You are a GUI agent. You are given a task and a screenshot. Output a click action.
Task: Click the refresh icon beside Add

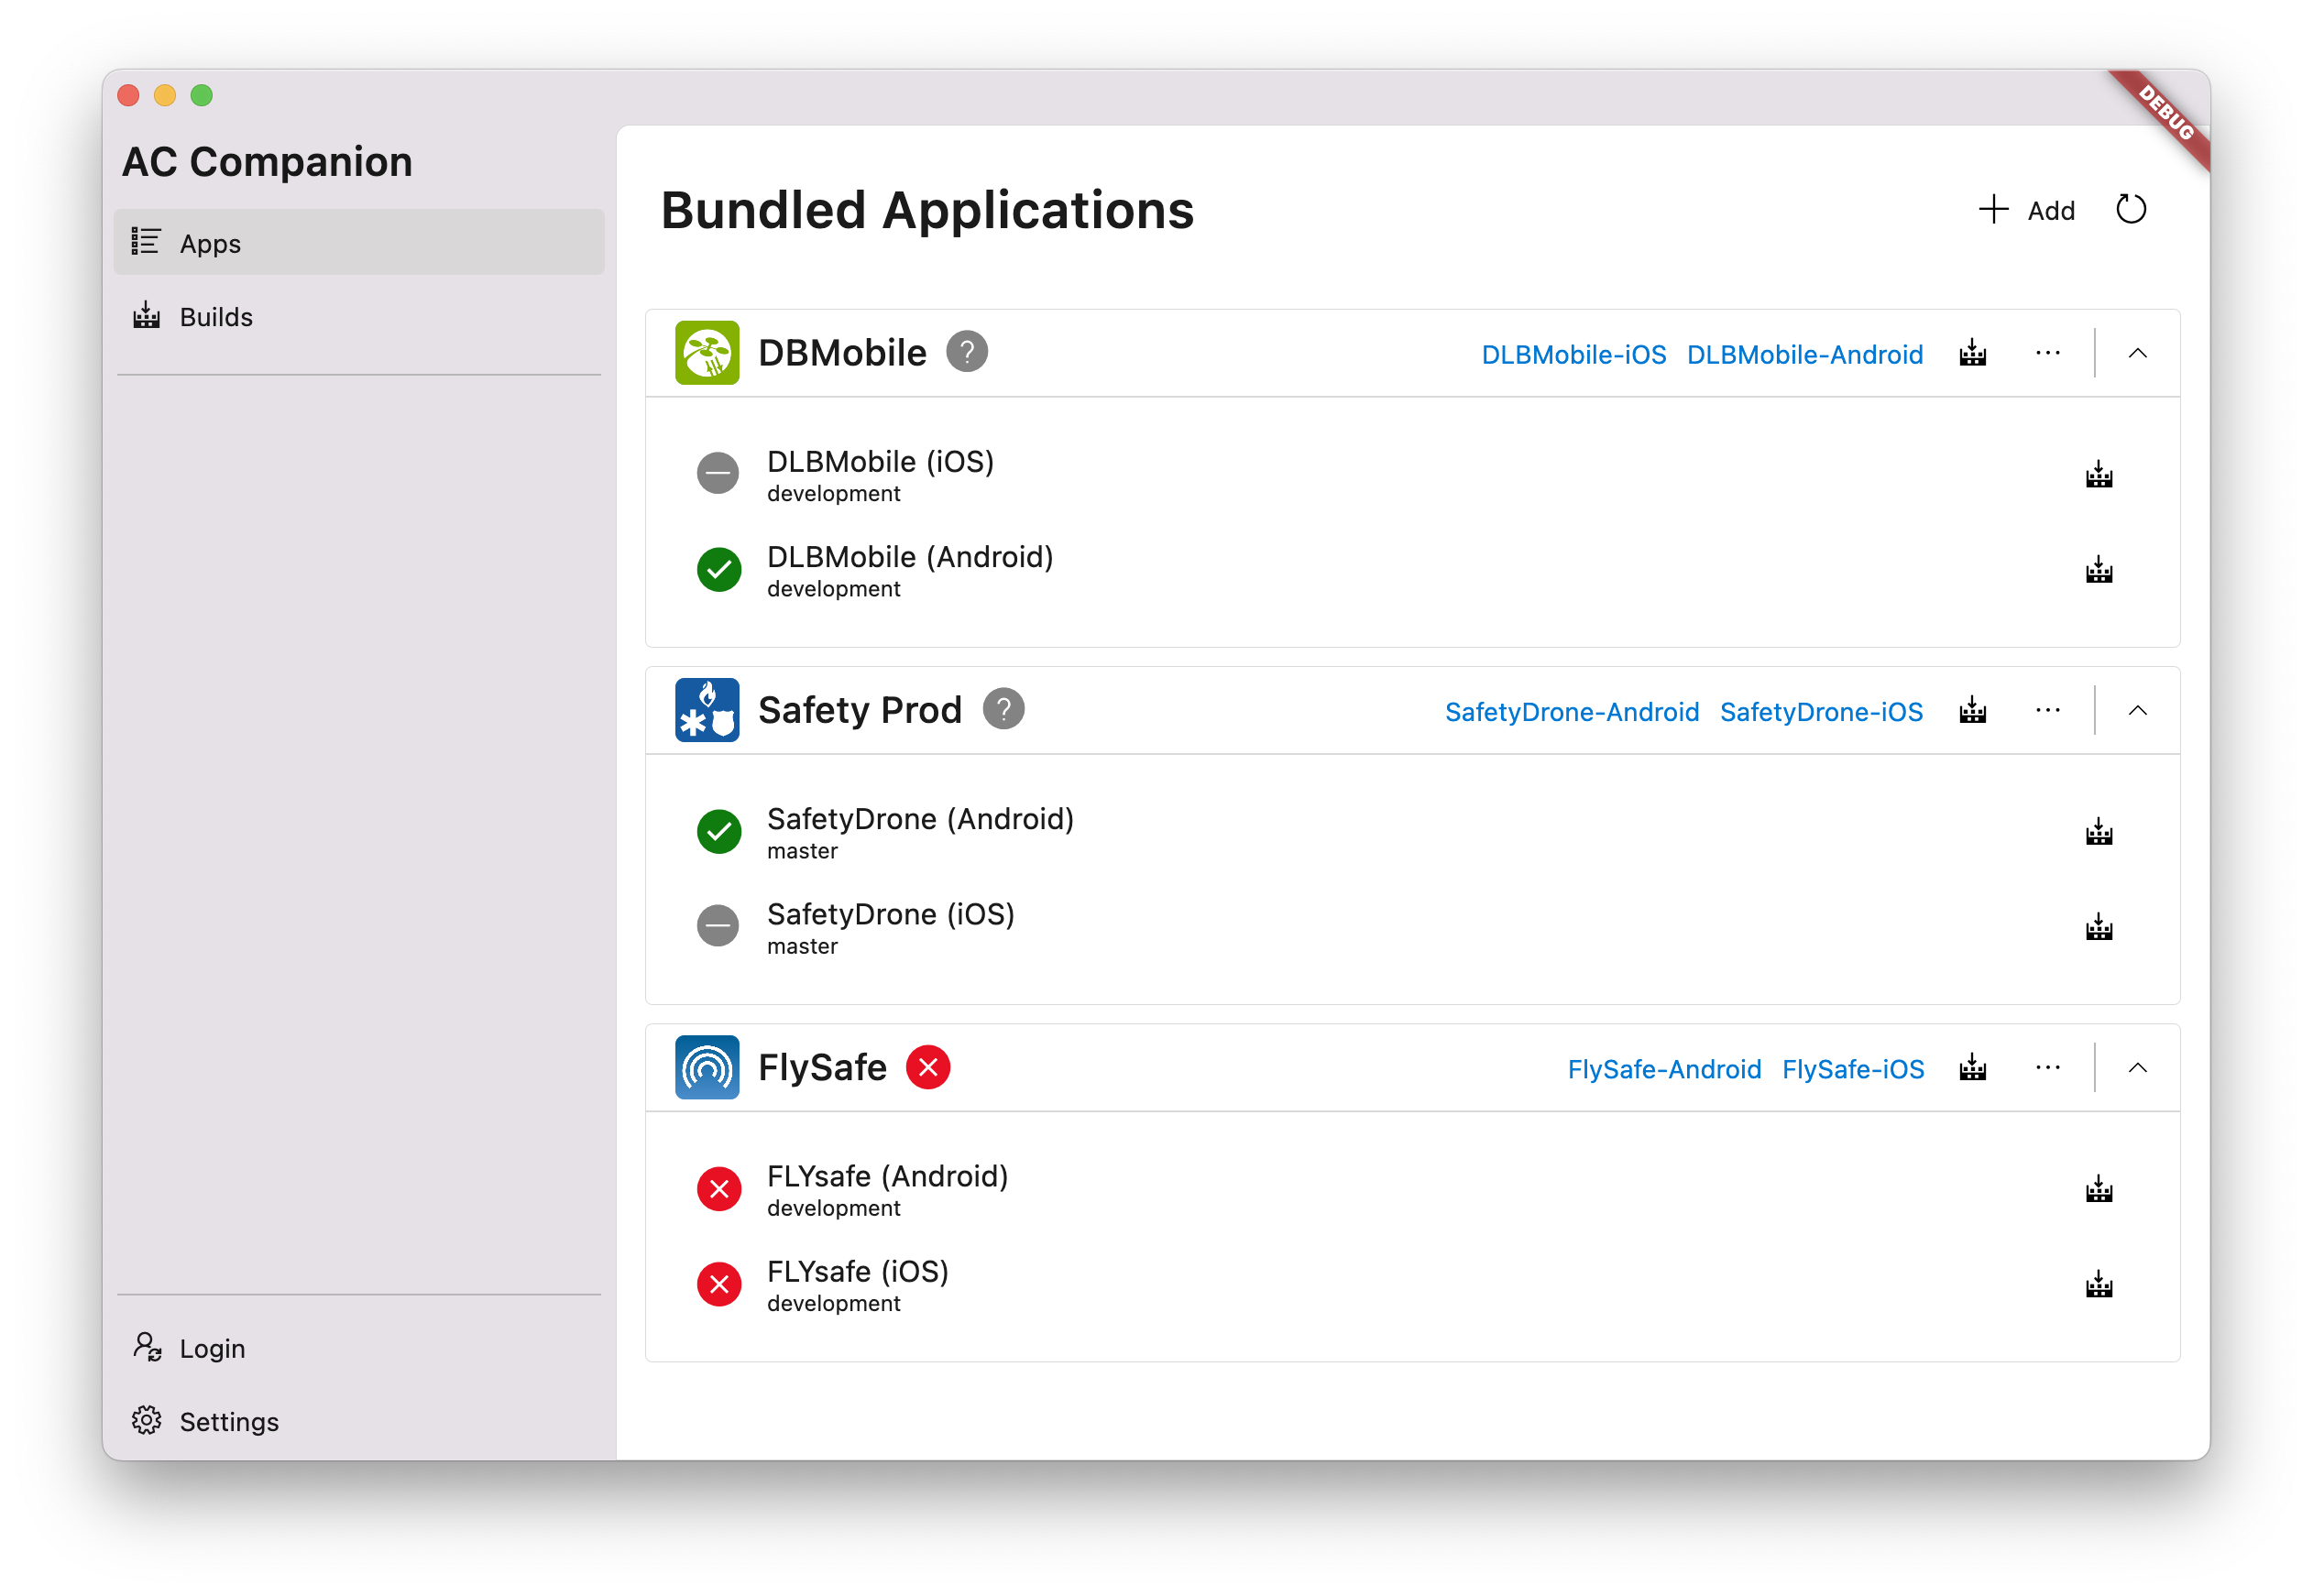(x=2130, y=209)
